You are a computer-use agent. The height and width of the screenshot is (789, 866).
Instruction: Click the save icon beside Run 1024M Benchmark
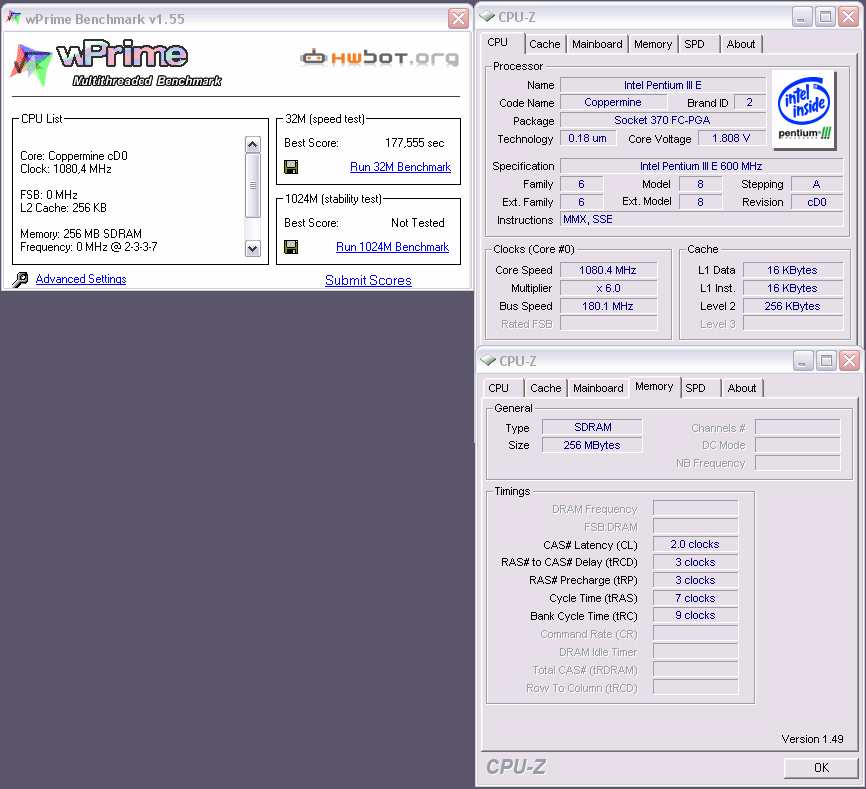(291, 247)
